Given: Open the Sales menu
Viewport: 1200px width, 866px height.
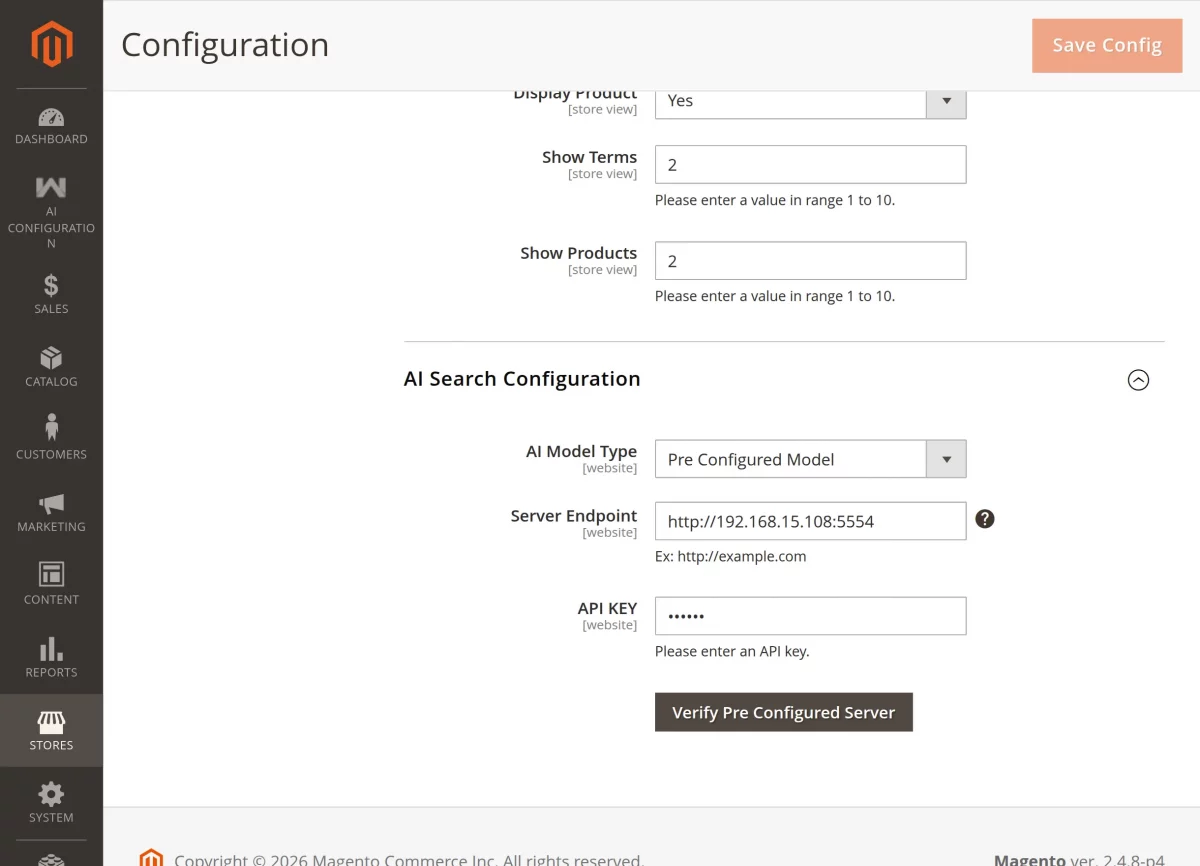Looking at the screenshot, I should pos(51,294).
